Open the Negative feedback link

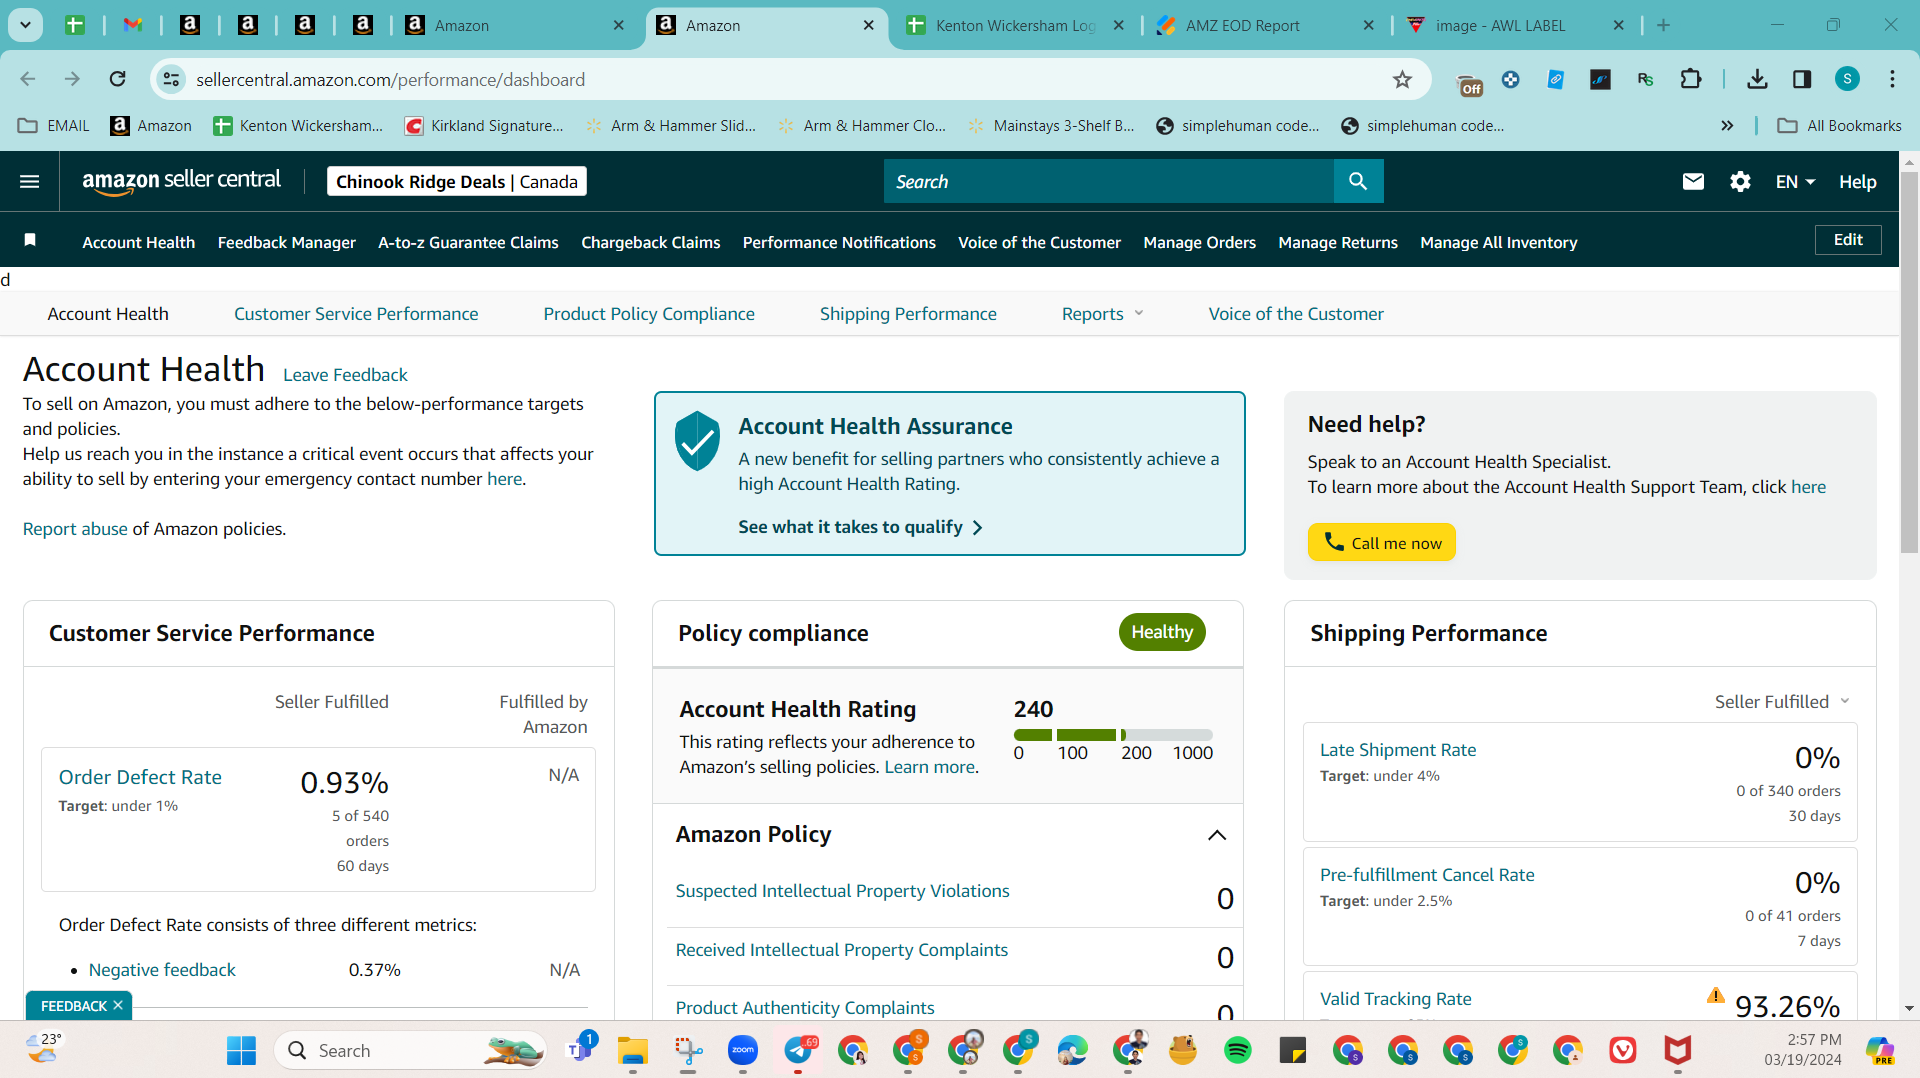[162, 969]
